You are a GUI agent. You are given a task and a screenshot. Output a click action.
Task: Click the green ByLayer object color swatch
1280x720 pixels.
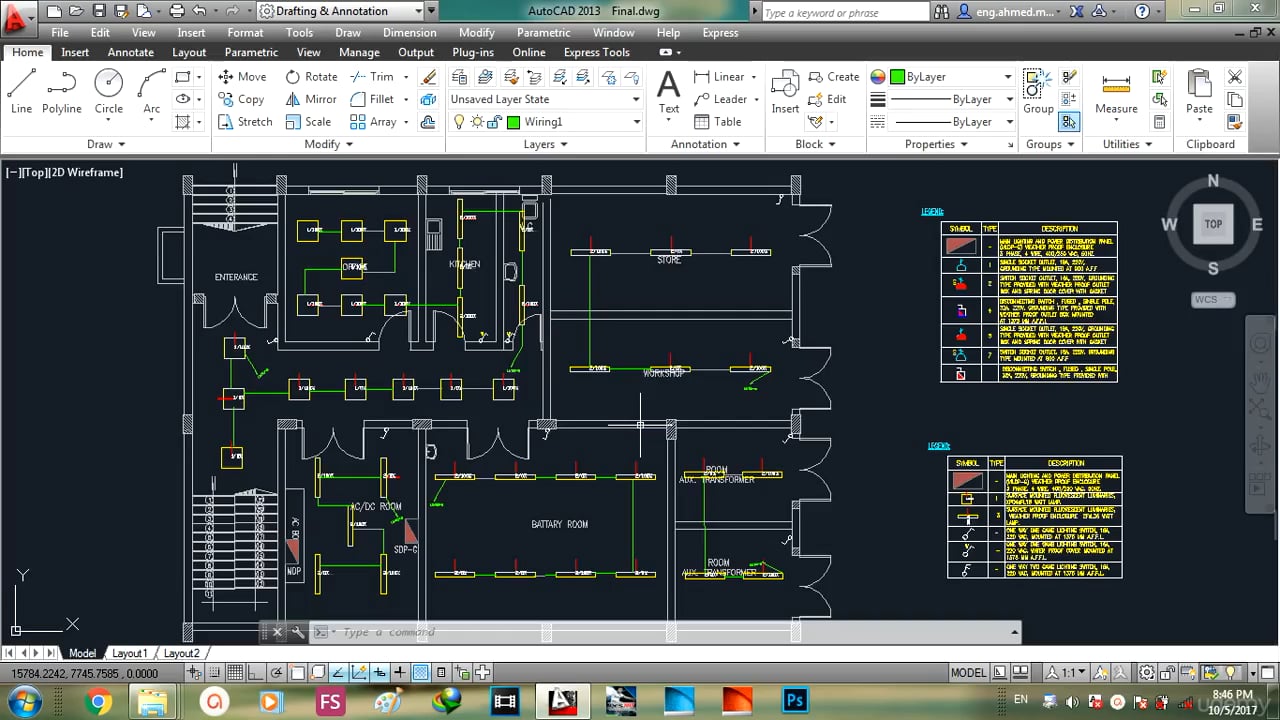click(x=898, y=77)
